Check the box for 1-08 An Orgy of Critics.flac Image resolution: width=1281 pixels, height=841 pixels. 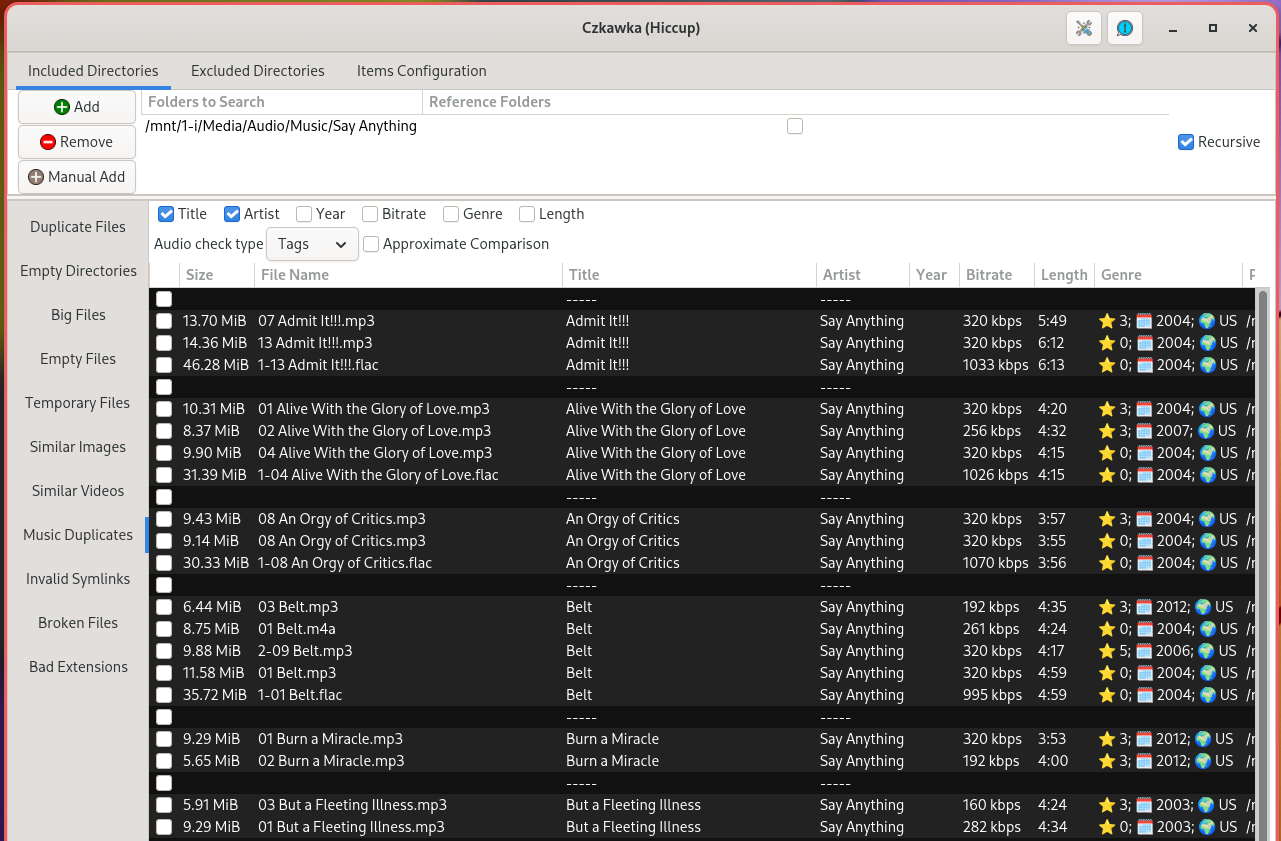tap(164, 563)
